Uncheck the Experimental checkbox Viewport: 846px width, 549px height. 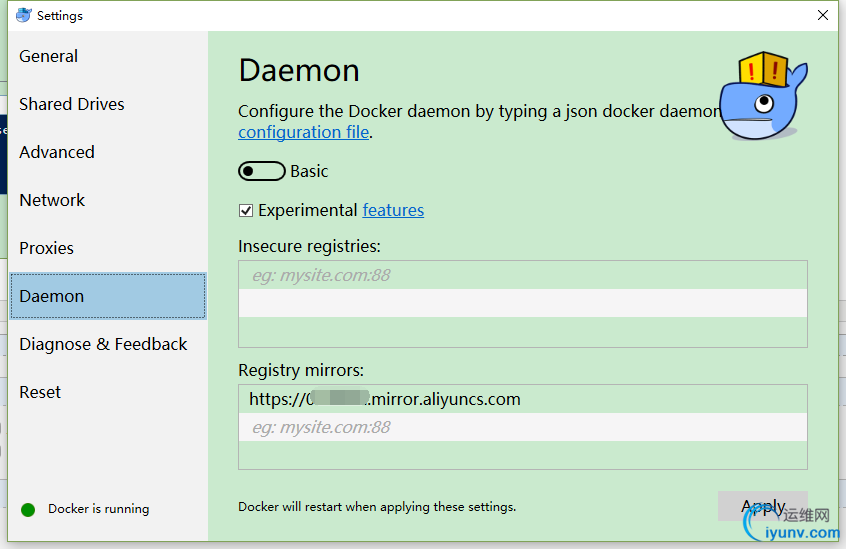(x=246, y=210)
